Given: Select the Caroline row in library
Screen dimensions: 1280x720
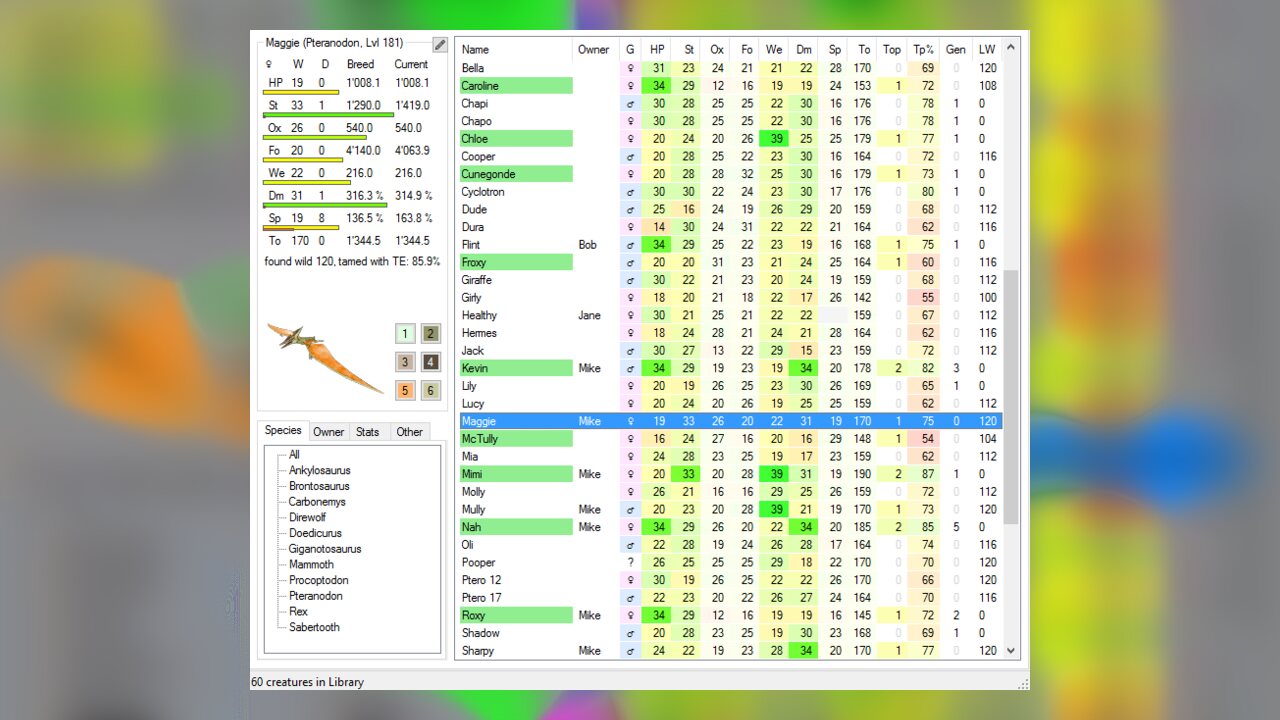Looking at the screenshot, I should pyautogui.click(x=729, y=86).
